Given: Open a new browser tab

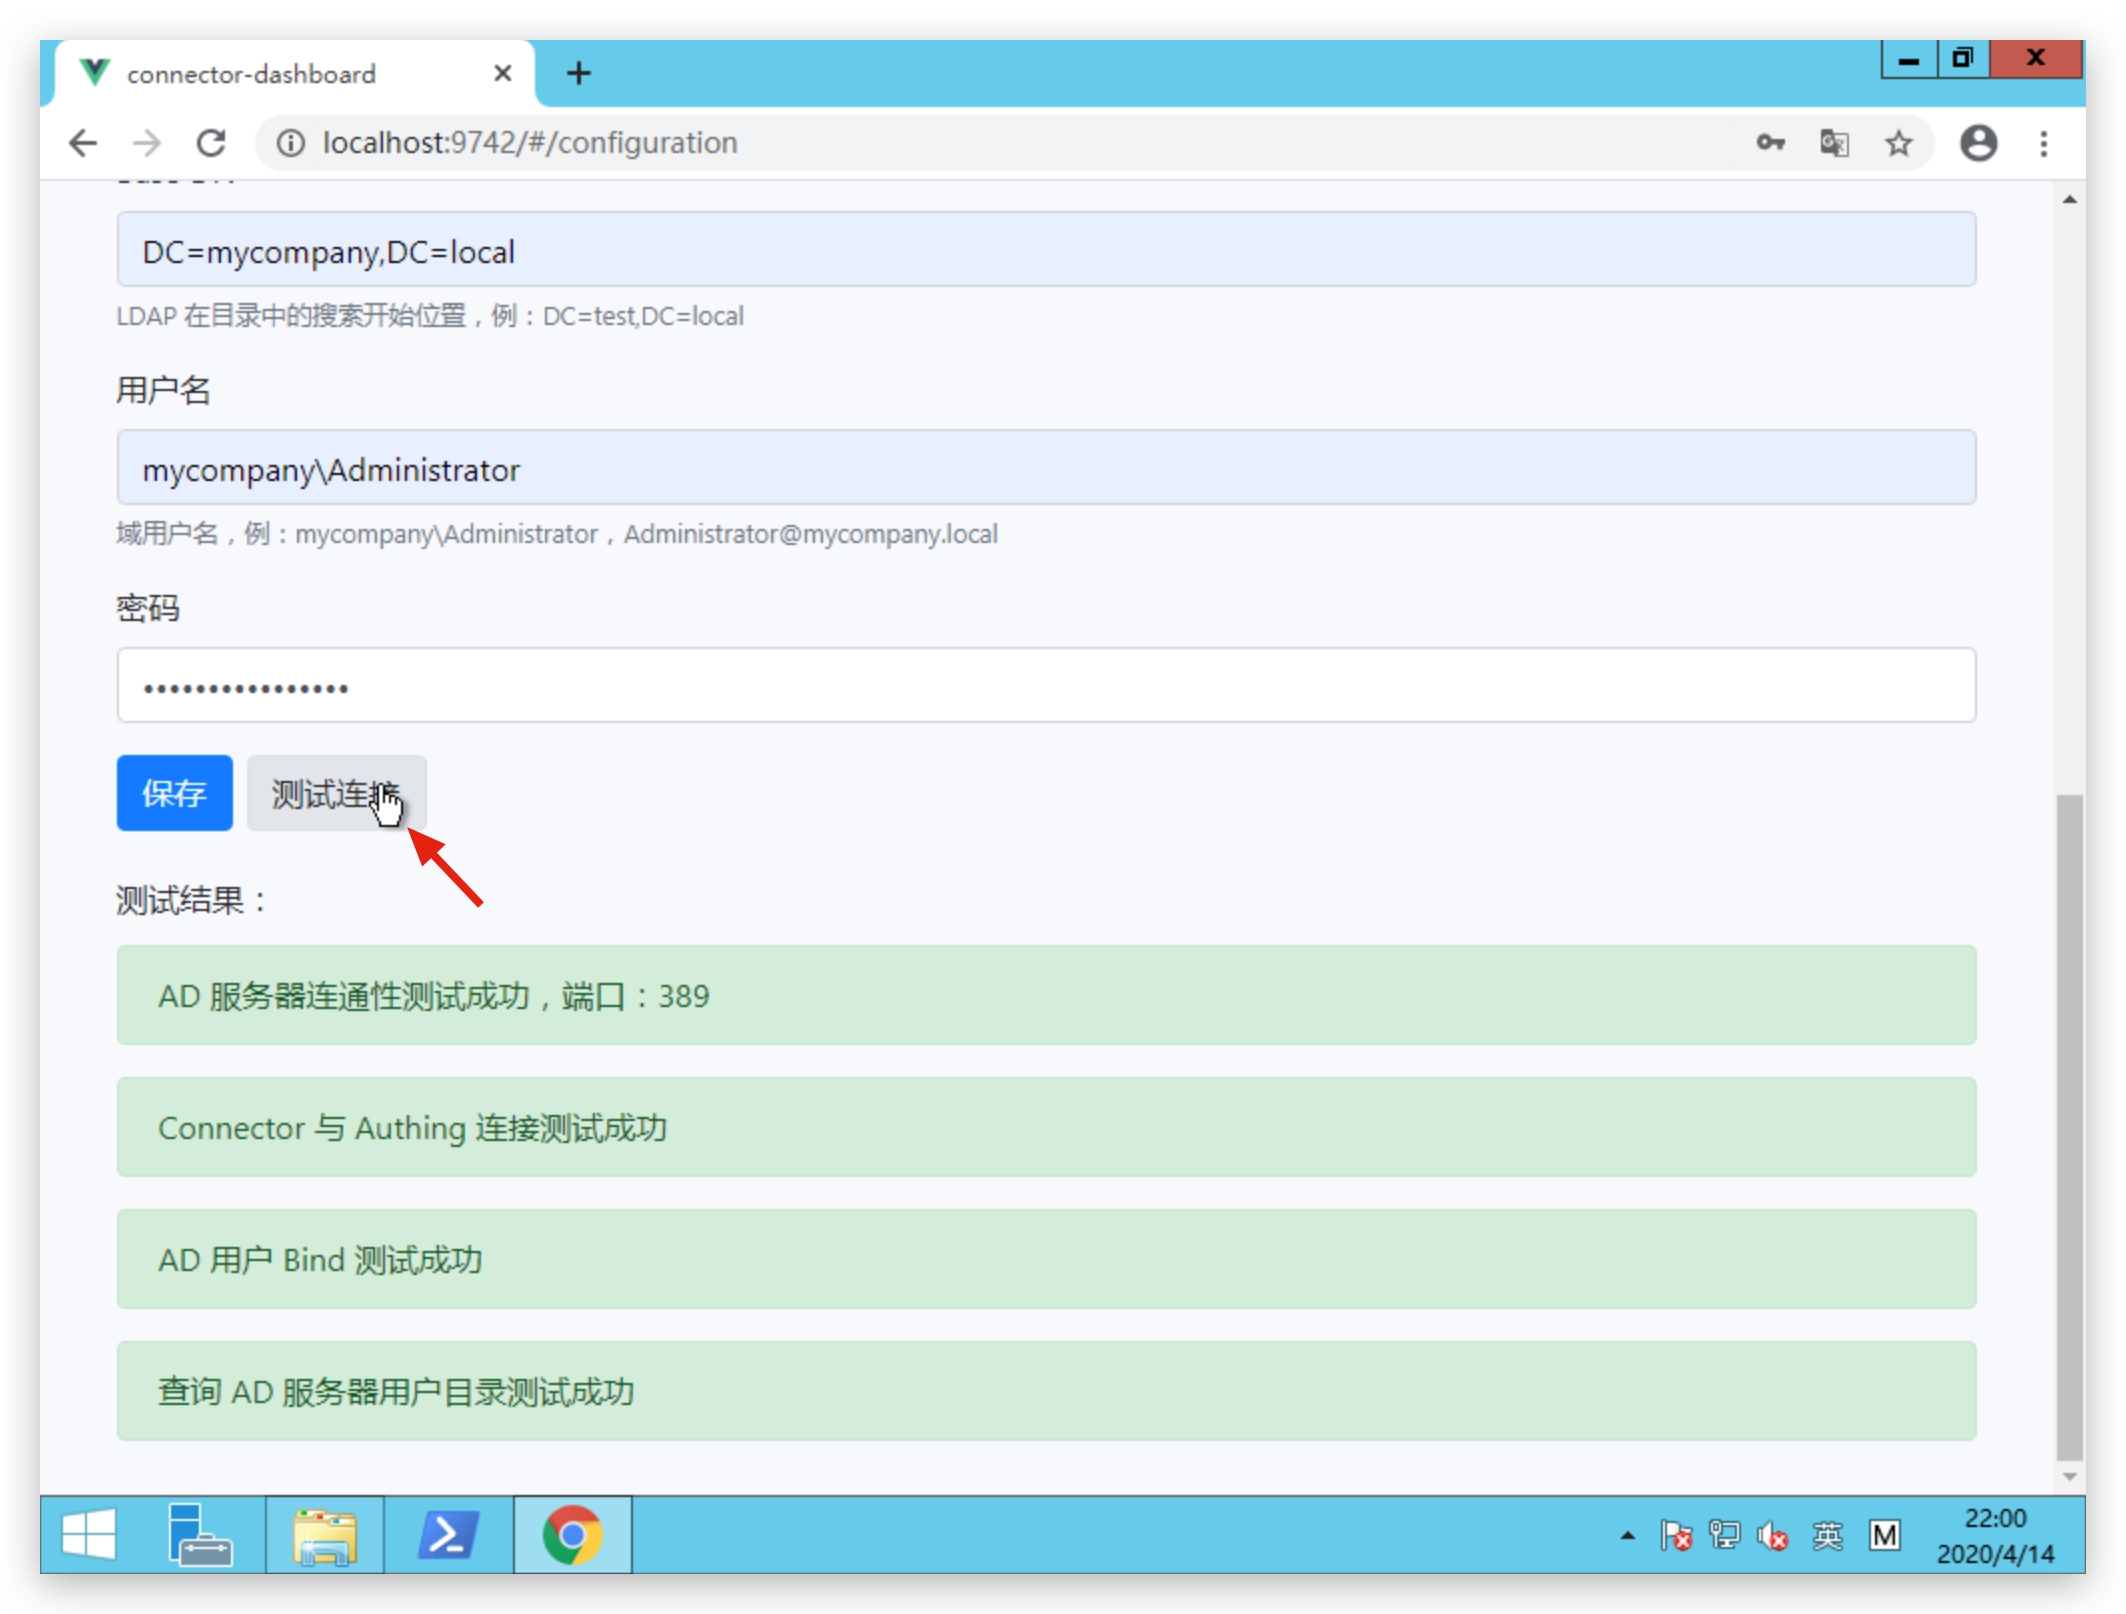Looking at the screenshot, I should pos(578,73).
